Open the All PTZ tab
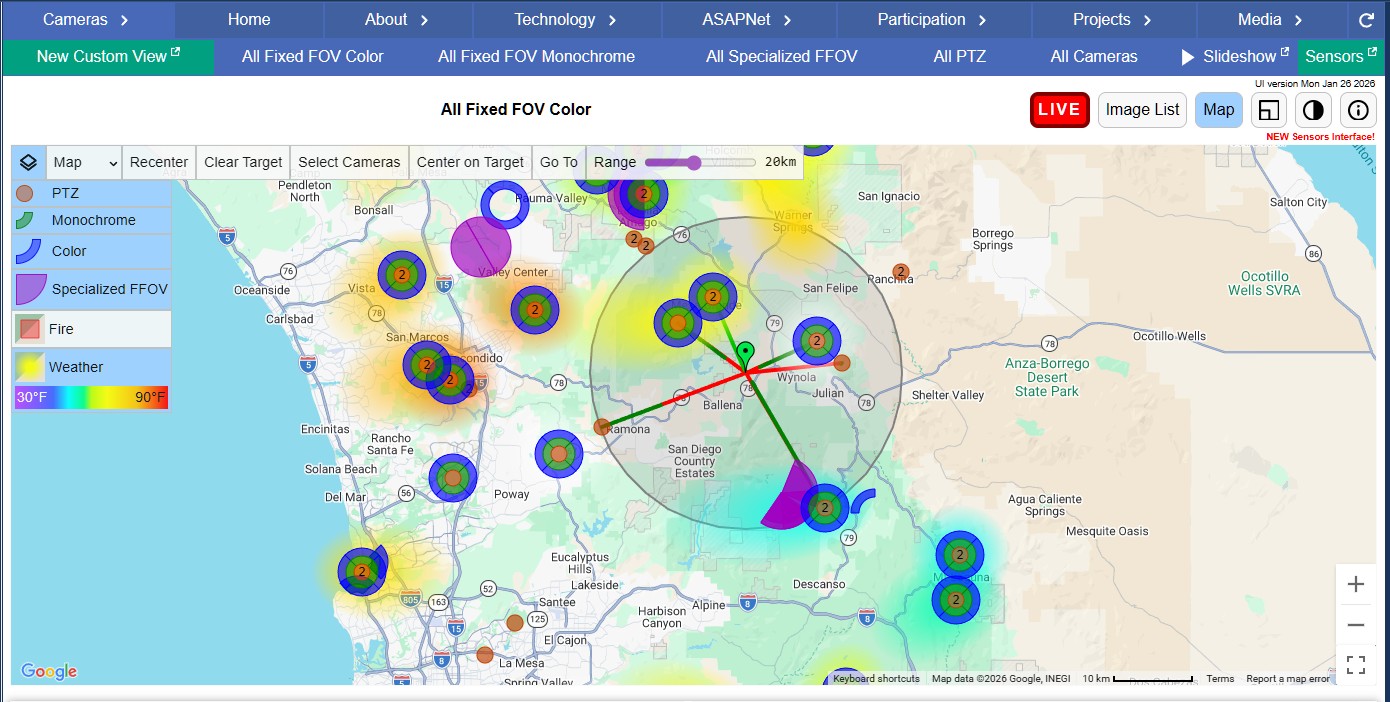 point(959,56)
